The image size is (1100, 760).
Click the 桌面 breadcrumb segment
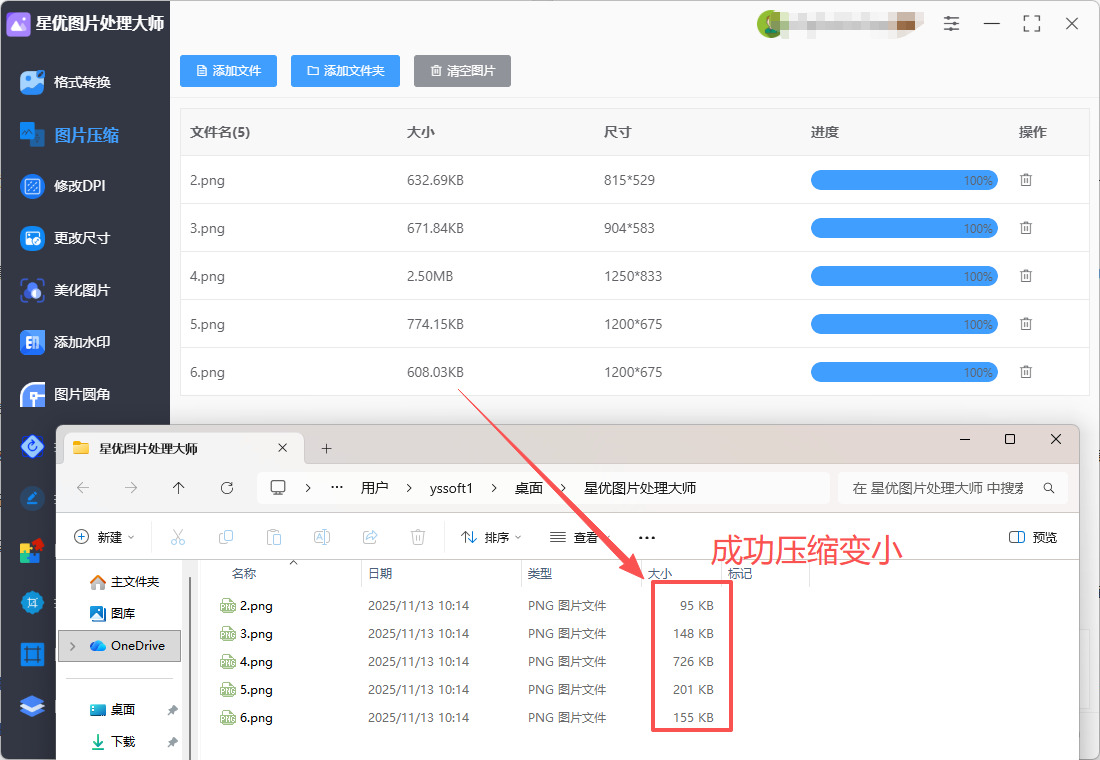[x=528, y=488]
